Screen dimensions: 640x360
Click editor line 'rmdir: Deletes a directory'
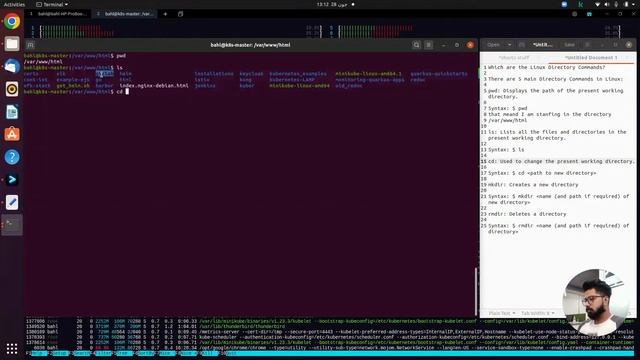tap(527, 214)
